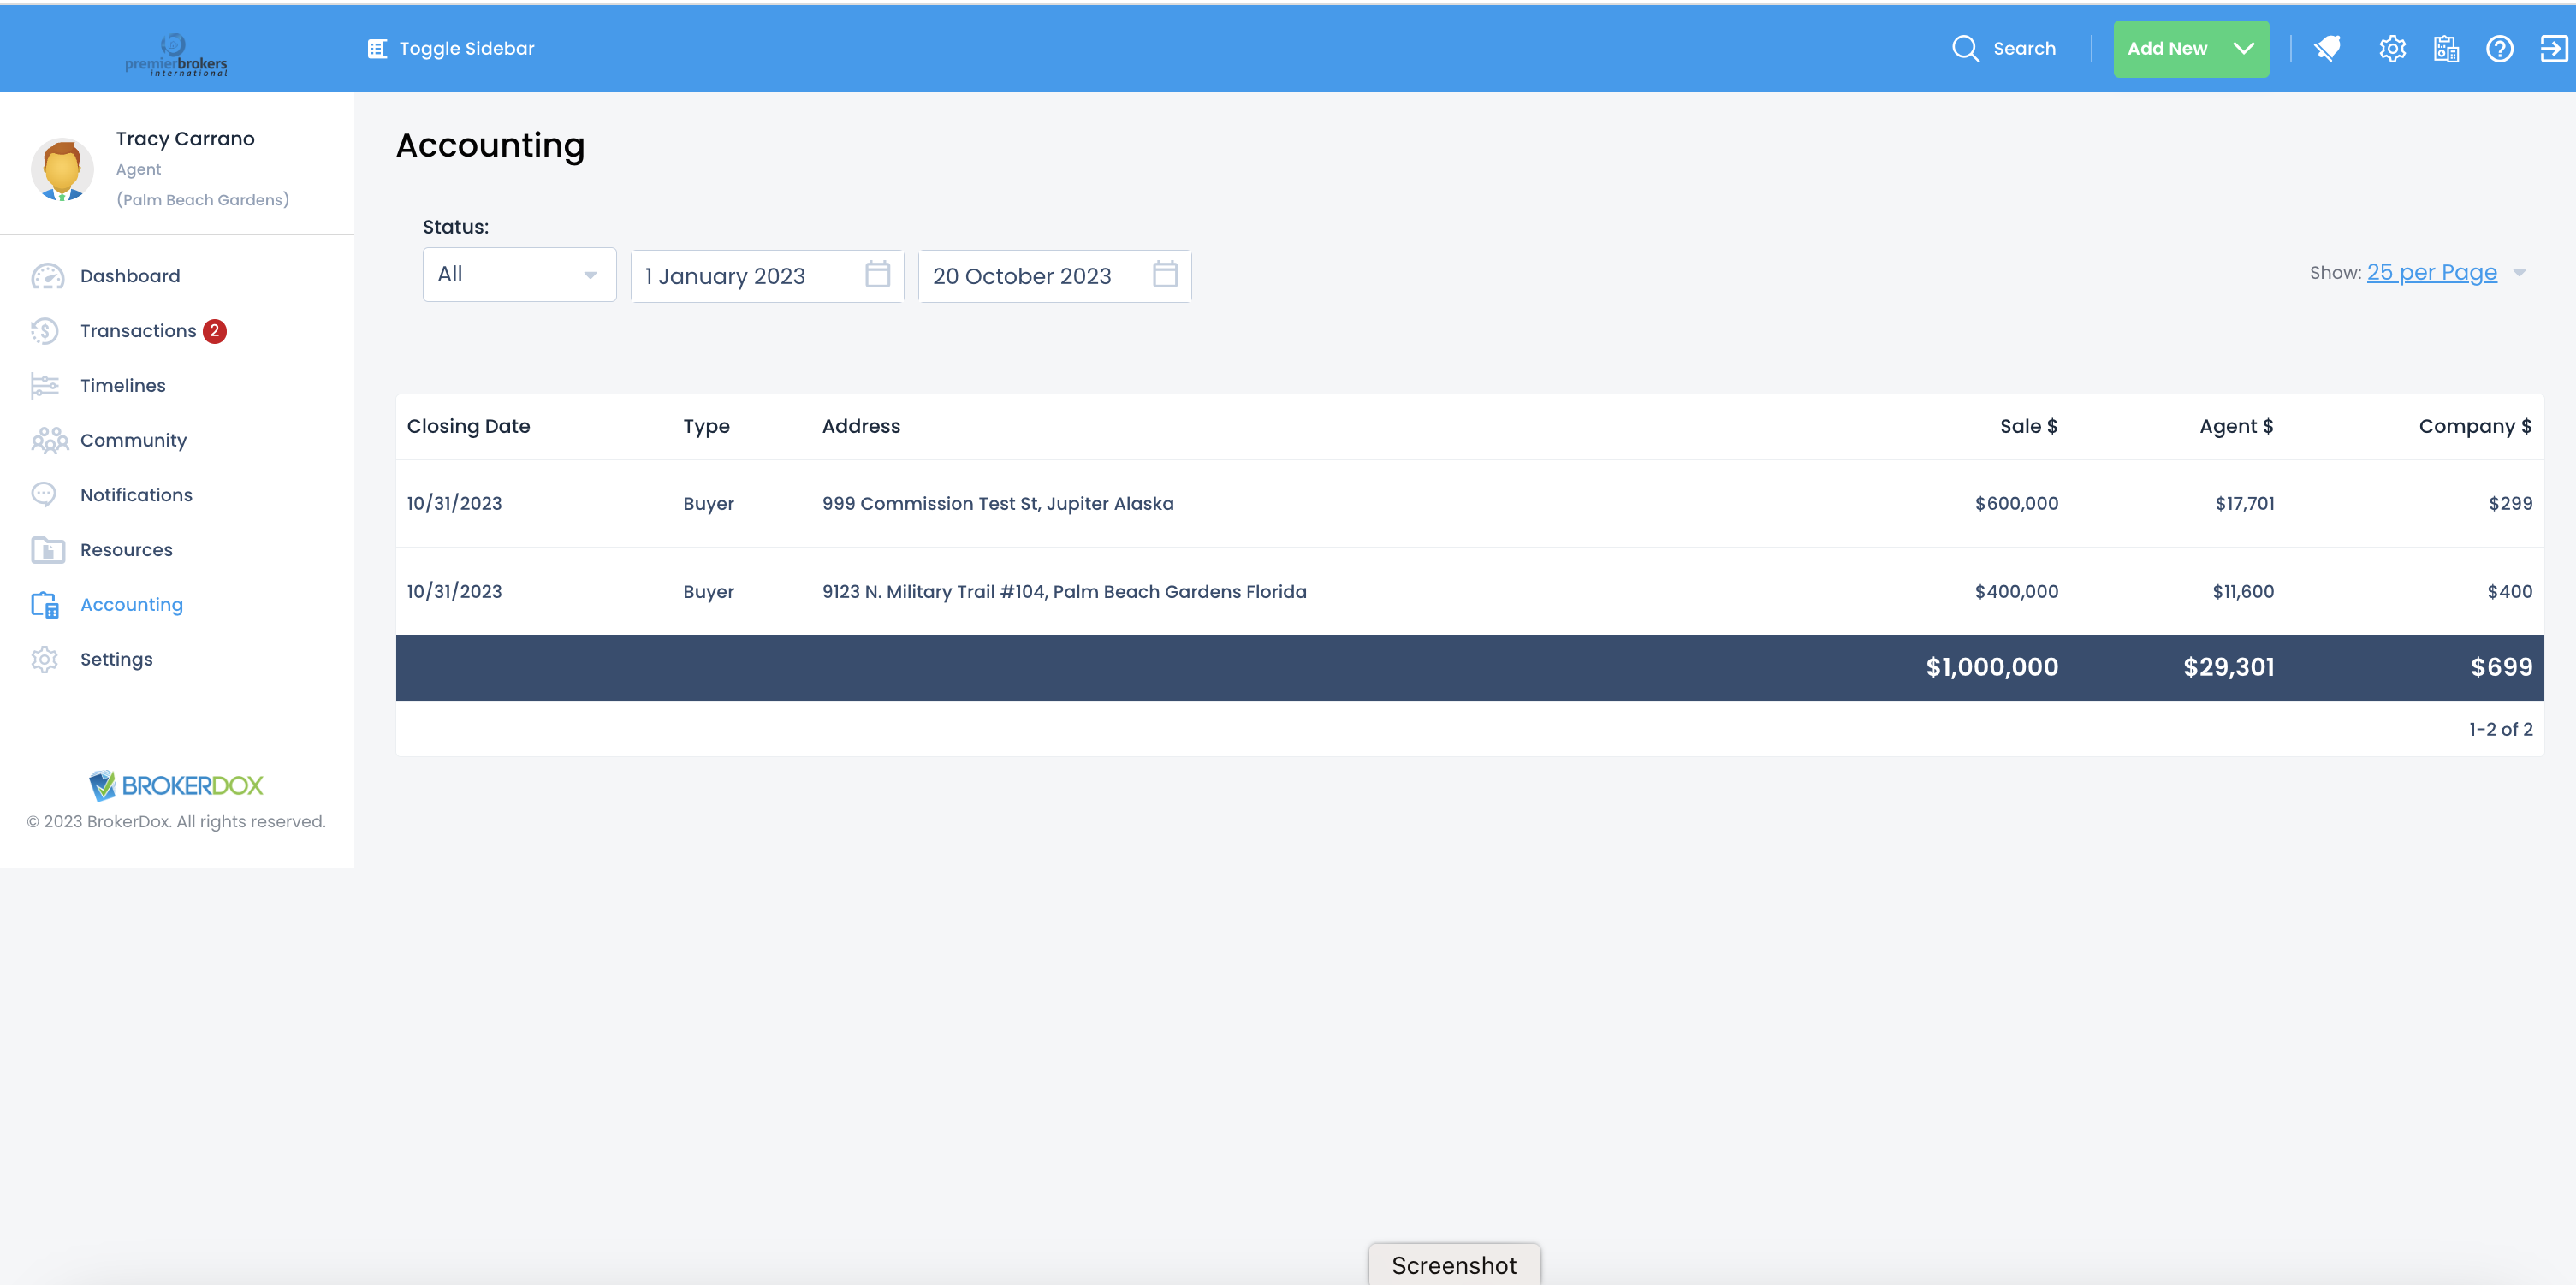Click the $400,000 sale amount
Image resolution: width=2576 pixels, height=1285 pixels.
coord(2016,592)
